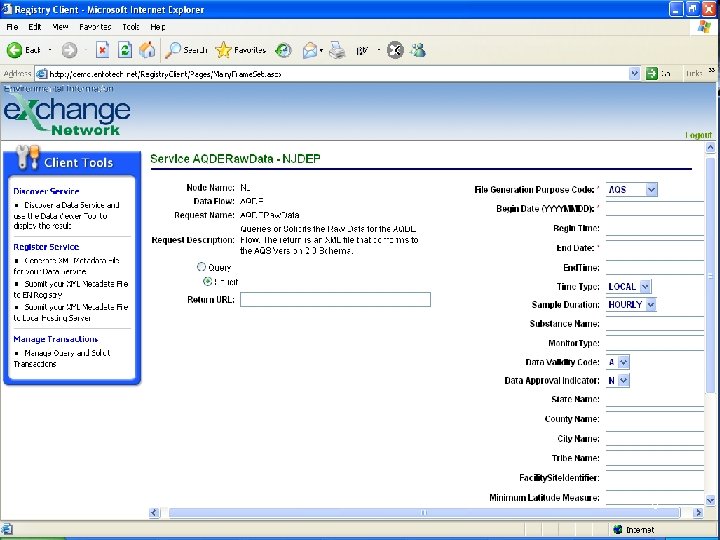This screenshot has height=540, width=720.
Task: Click the green Go arrow icon
Action: [x=652, y=73]
